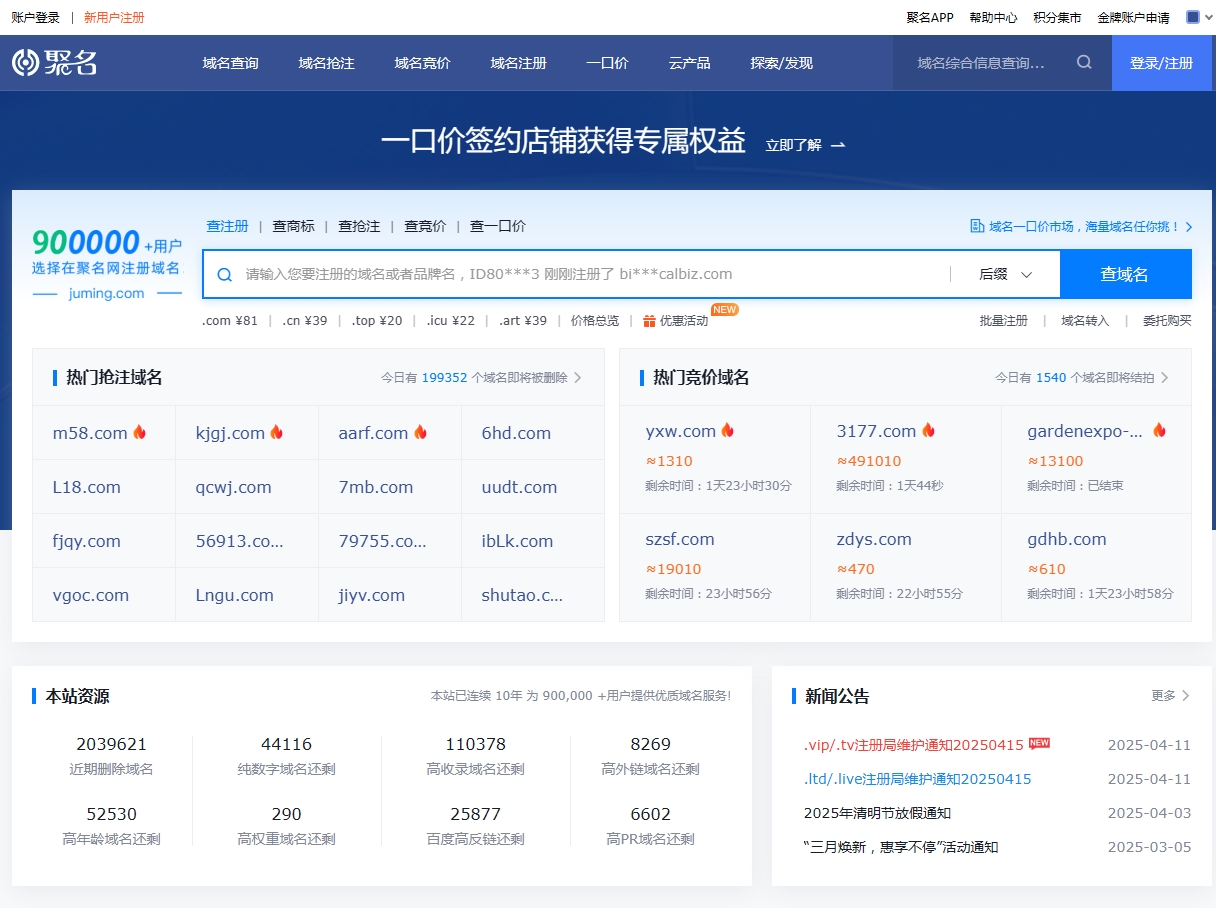Image resolution: width=1216 pixels, height=908 pixels.
Task: Expand 热门竞价域名 via its chevron arrow
Action: click(x=1164, y=377)
